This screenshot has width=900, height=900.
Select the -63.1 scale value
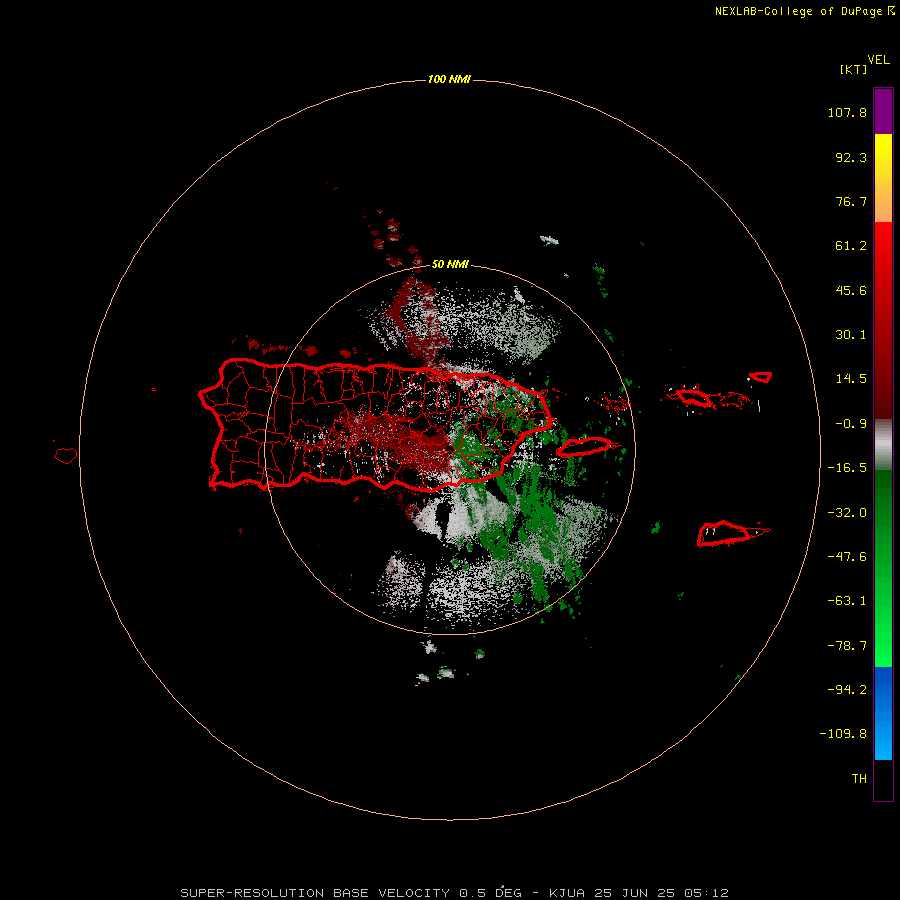[847, 601]
